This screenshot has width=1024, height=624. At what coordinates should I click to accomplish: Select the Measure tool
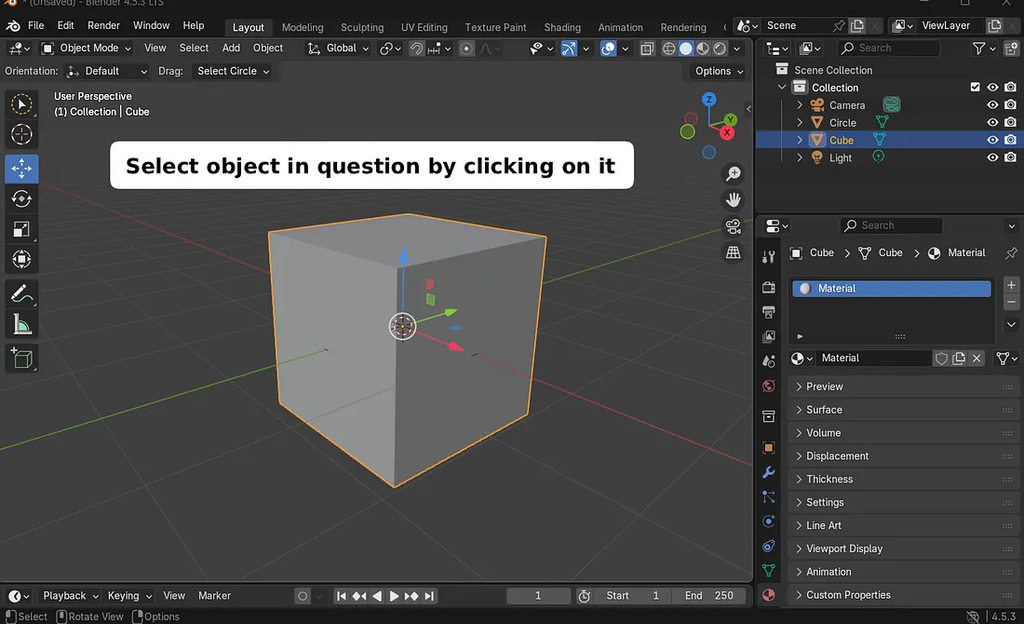(x=21, y=324)
